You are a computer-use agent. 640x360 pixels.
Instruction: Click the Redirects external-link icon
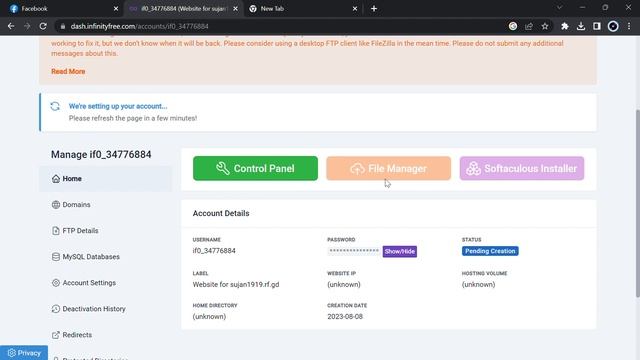pyautogui.click(x=56, y=335)
